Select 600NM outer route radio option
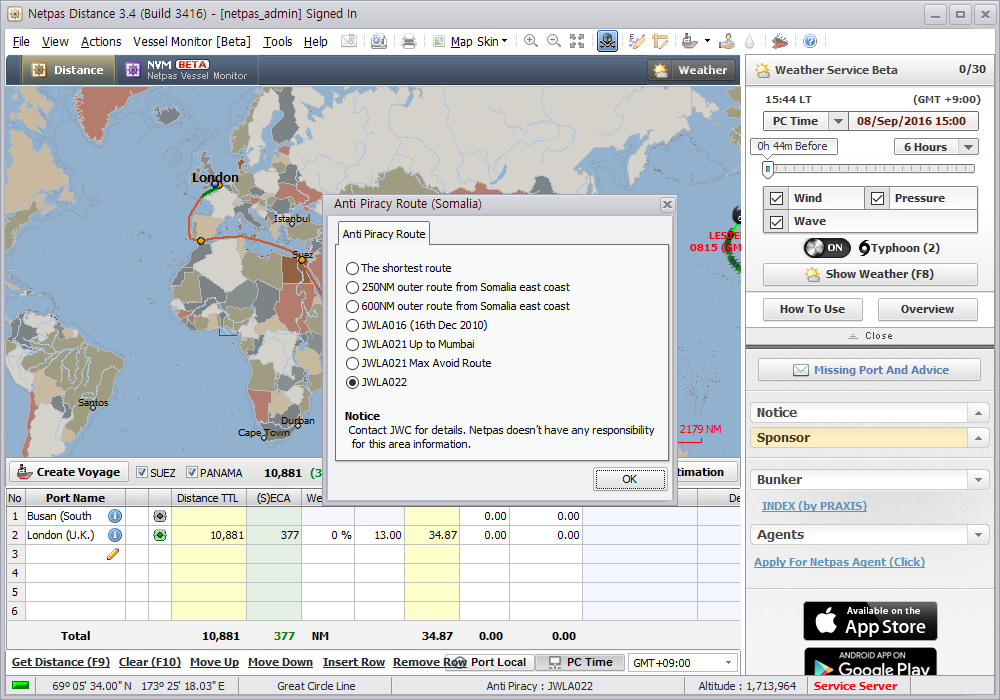The height and width of the screenshot is (700, 1000). pyautogui.click(x=352, y=307)
